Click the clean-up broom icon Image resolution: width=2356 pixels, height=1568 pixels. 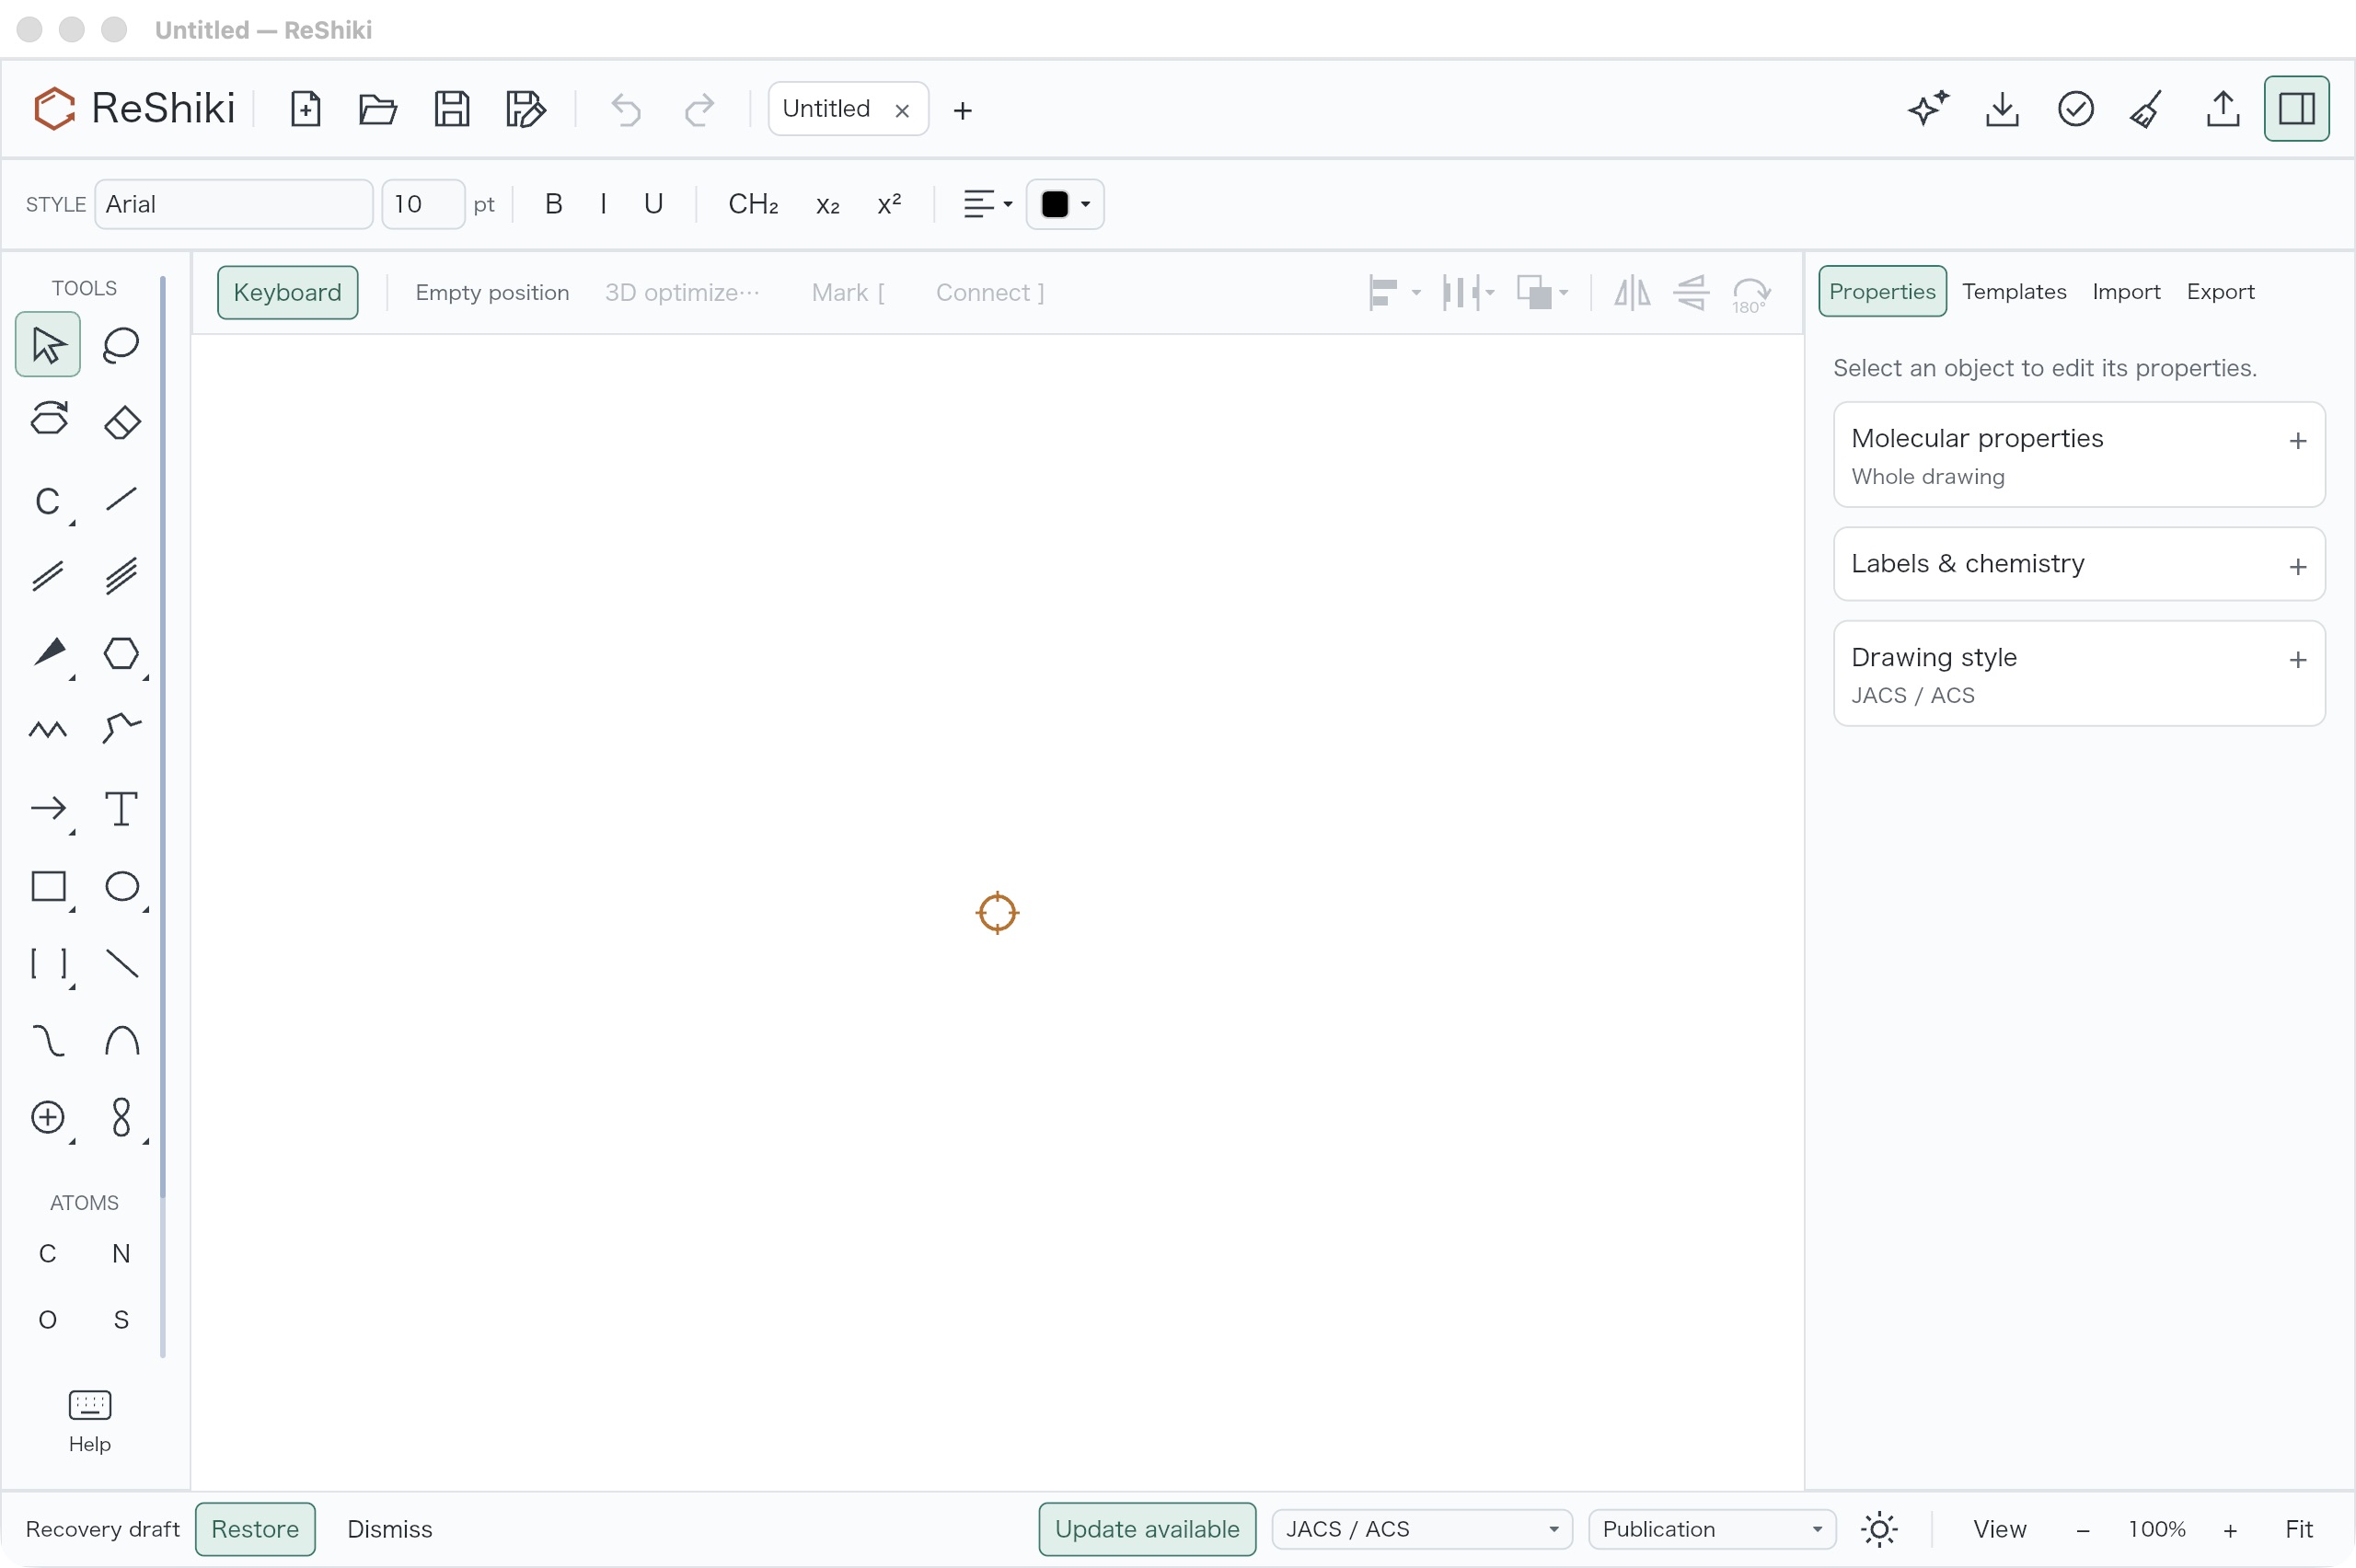click(2148, 109)
